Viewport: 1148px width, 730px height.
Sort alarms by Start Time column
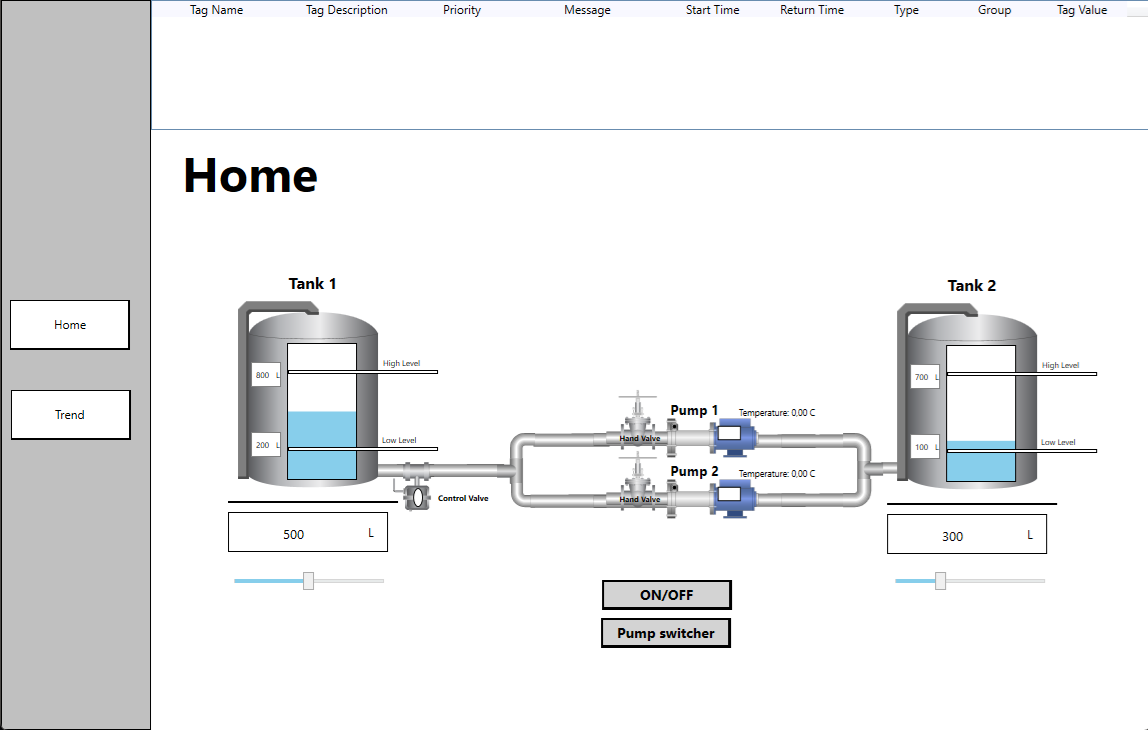(712, 10)
